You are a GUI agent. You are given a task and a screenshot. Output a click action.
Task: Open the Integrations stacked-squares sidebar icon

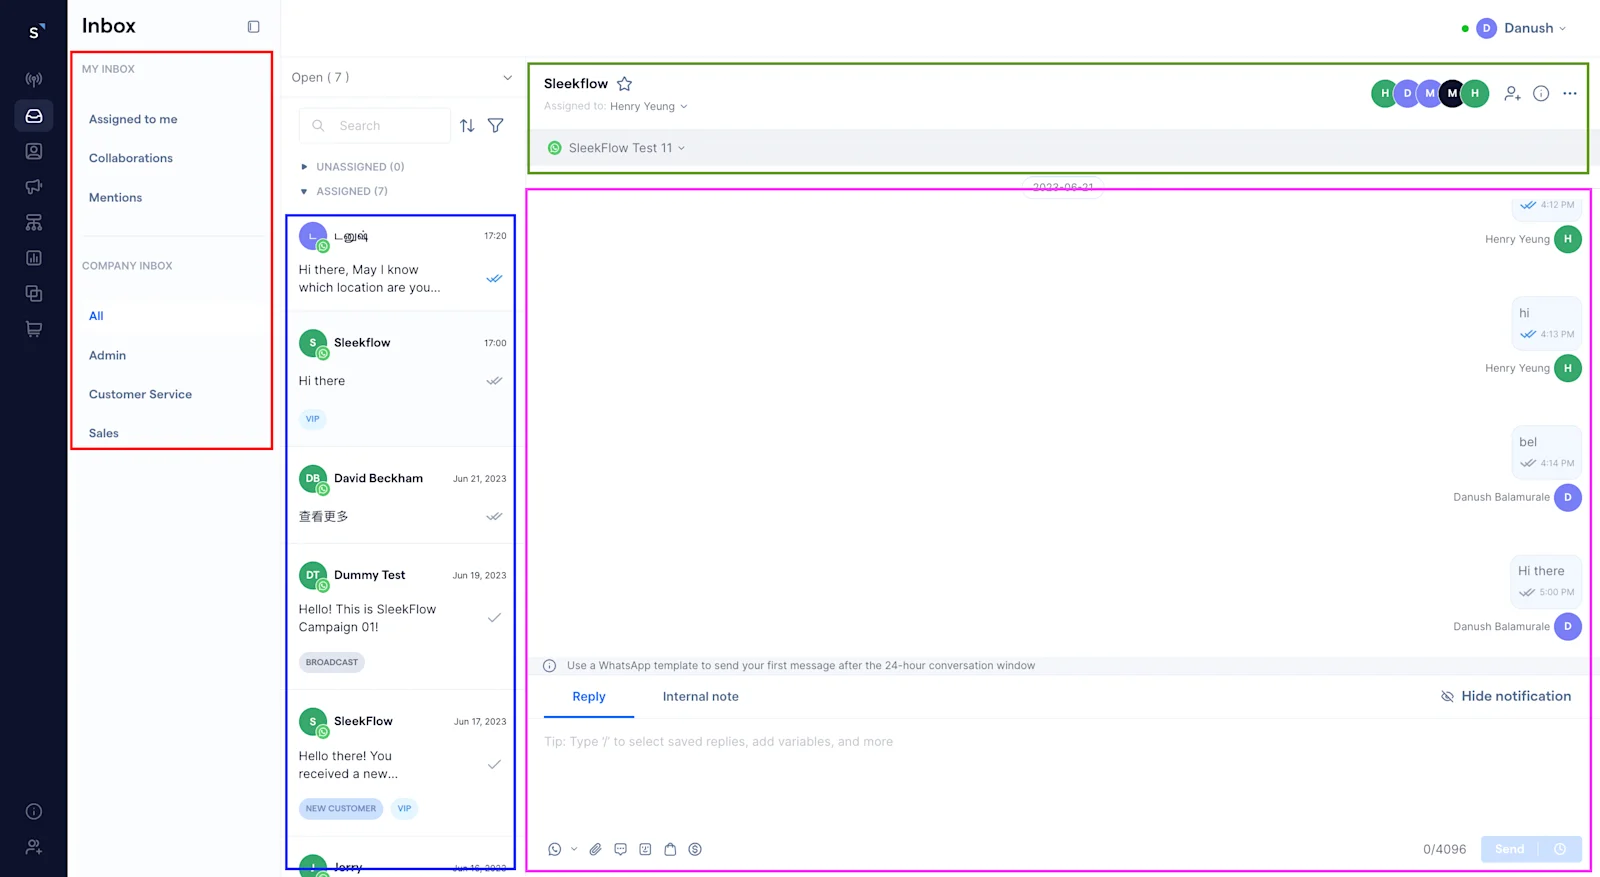[x=34, y=293]
